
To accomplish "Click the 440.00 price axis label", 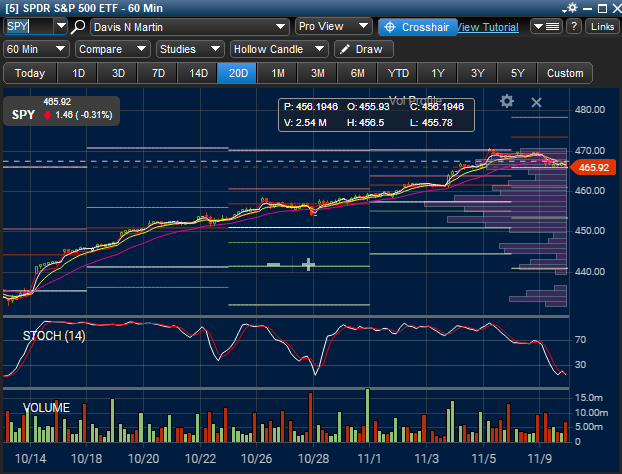I will coord(590,272).
